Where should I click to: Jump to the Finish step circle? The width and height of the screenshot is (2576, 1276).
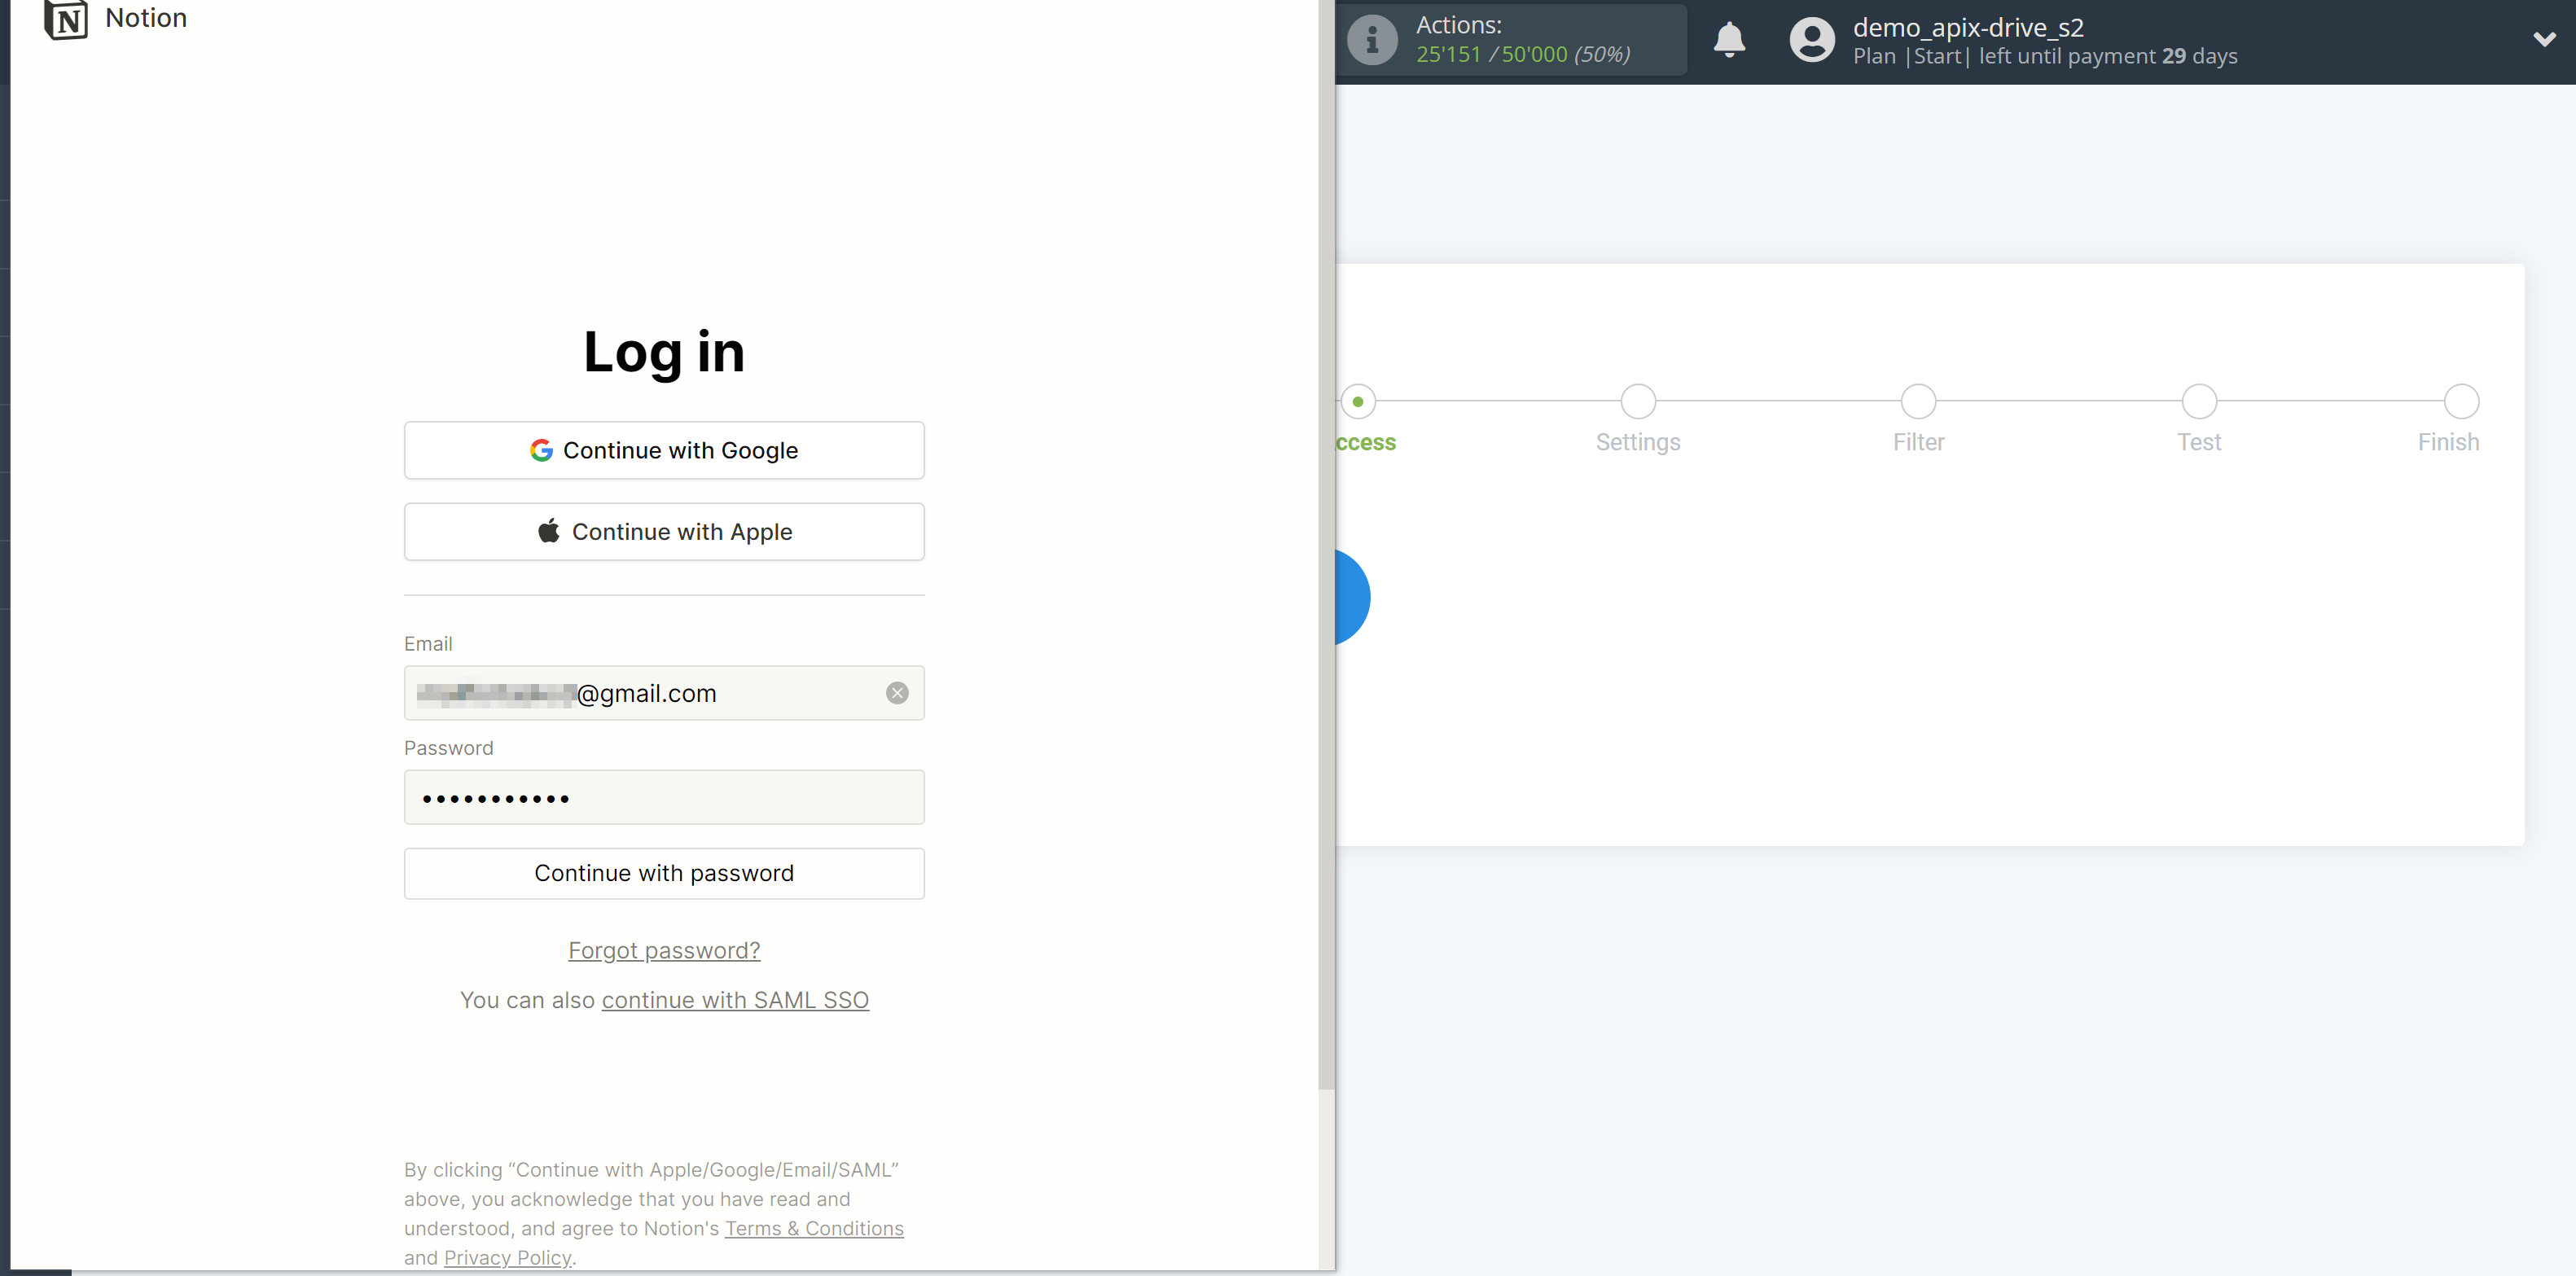pos(2461,401)
